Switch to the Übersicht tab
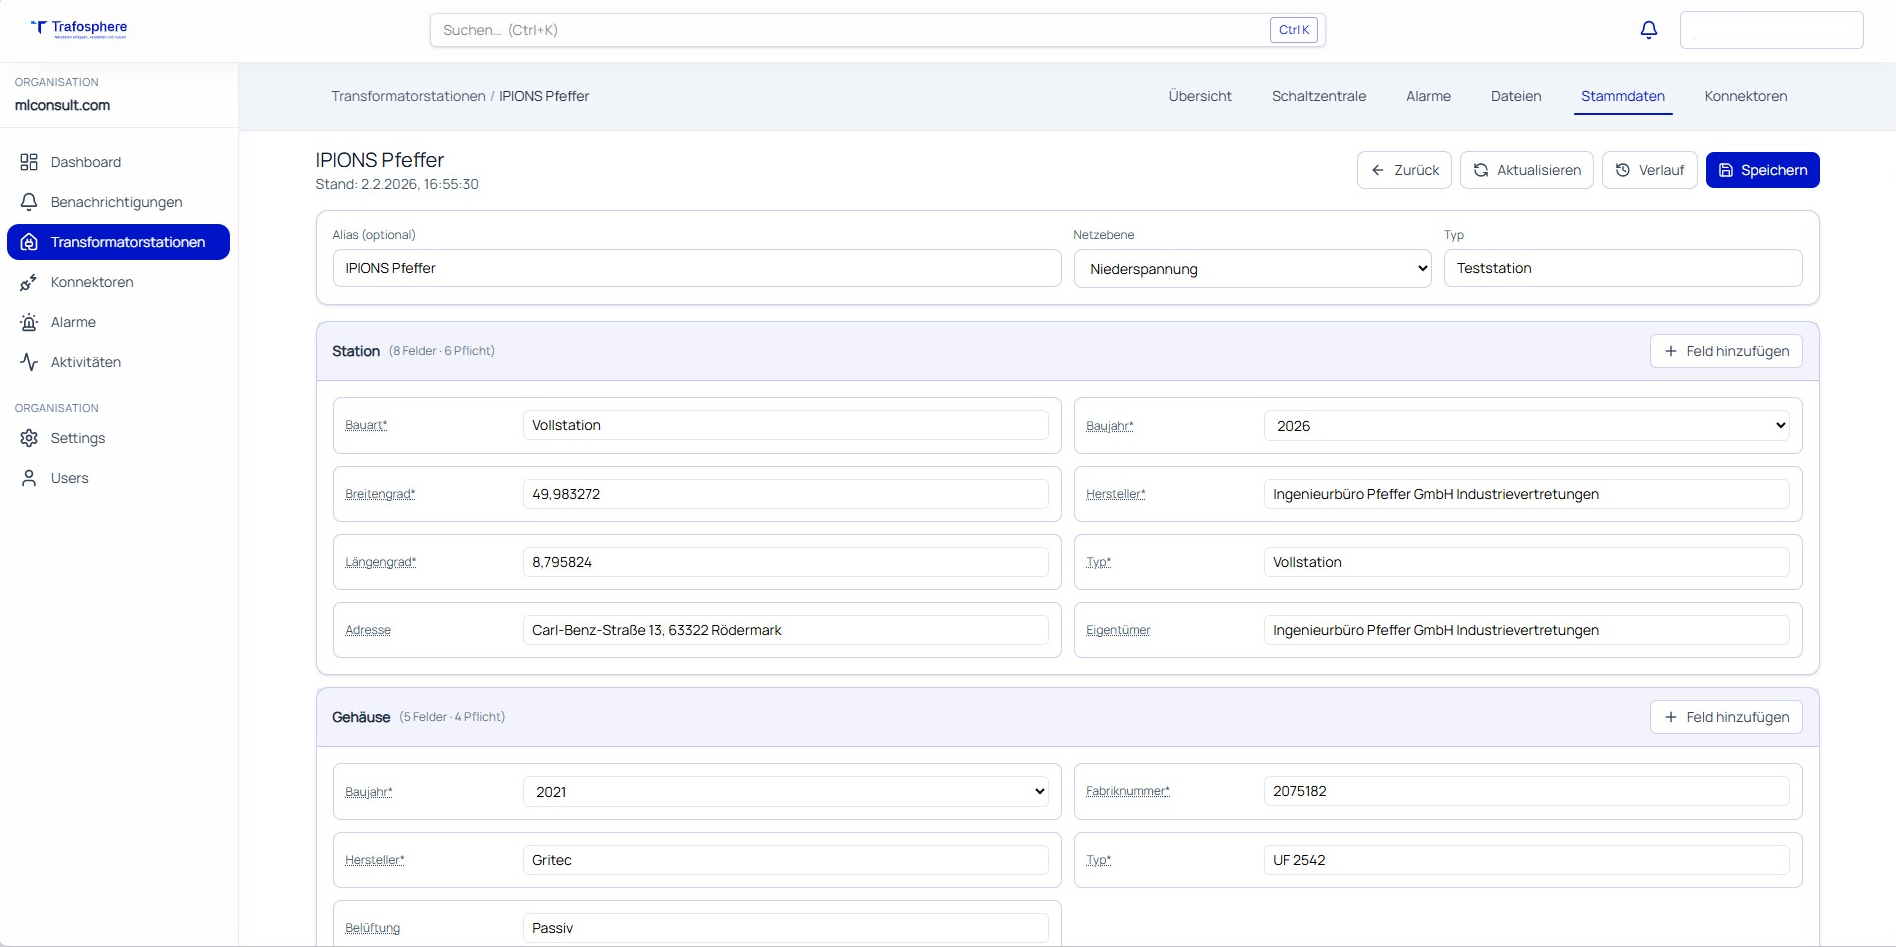Image resolution: width=1896 pixels, height=947 pixels. pyautogui.click(x=1199, y=96)
